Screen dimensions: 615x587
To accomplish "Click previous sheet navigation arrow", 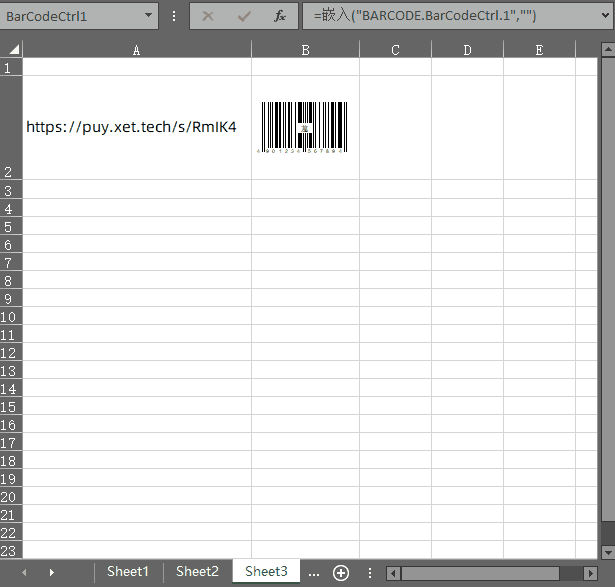I will point(24,572).
